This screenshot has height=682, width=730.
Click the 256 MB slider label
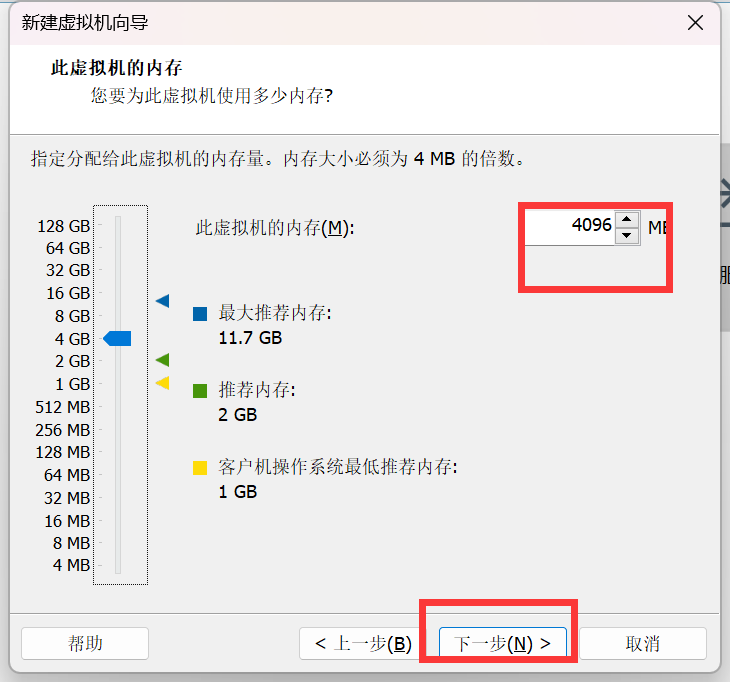pos(62,430)
